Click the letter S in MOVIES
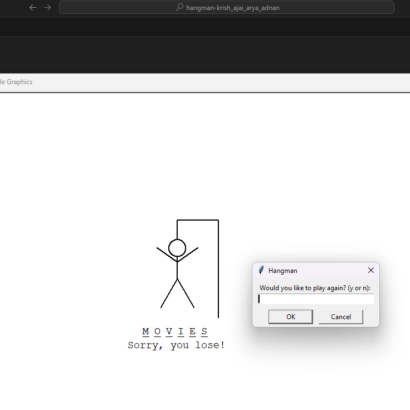This screenshot has height=410, width=410. pos(204,331)
